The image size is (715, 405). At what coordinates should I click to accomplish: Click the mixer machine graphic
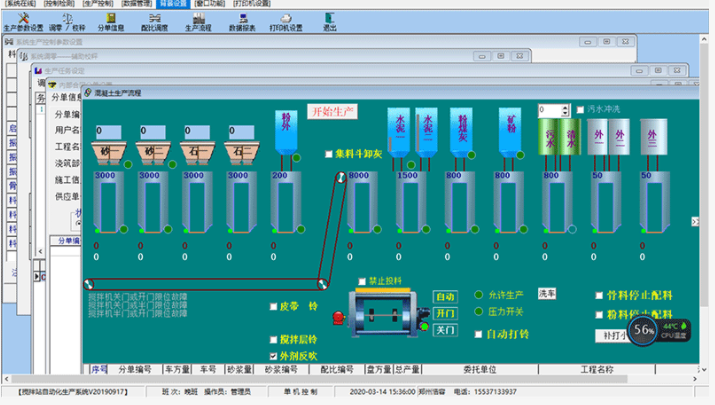pyautogui.click(x=383, y=313)
